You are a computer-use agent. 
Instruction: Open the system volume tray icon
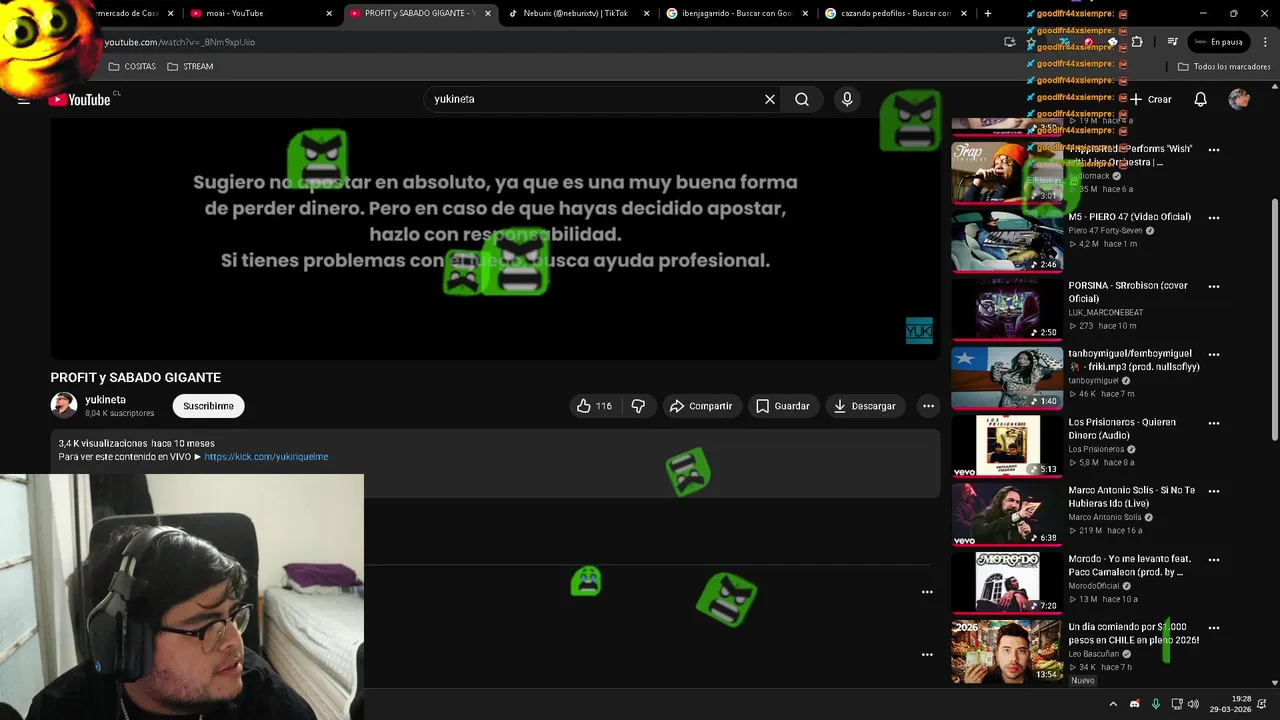(1193, 704)
